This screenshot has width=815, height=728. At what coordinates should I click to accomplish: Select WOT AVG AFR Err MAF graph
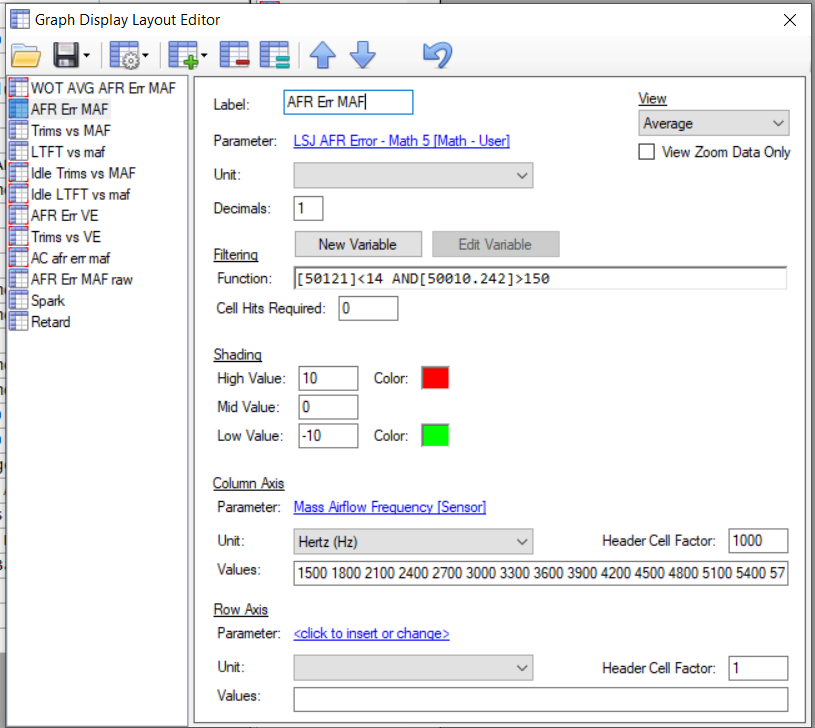click(x=103, y=88)
